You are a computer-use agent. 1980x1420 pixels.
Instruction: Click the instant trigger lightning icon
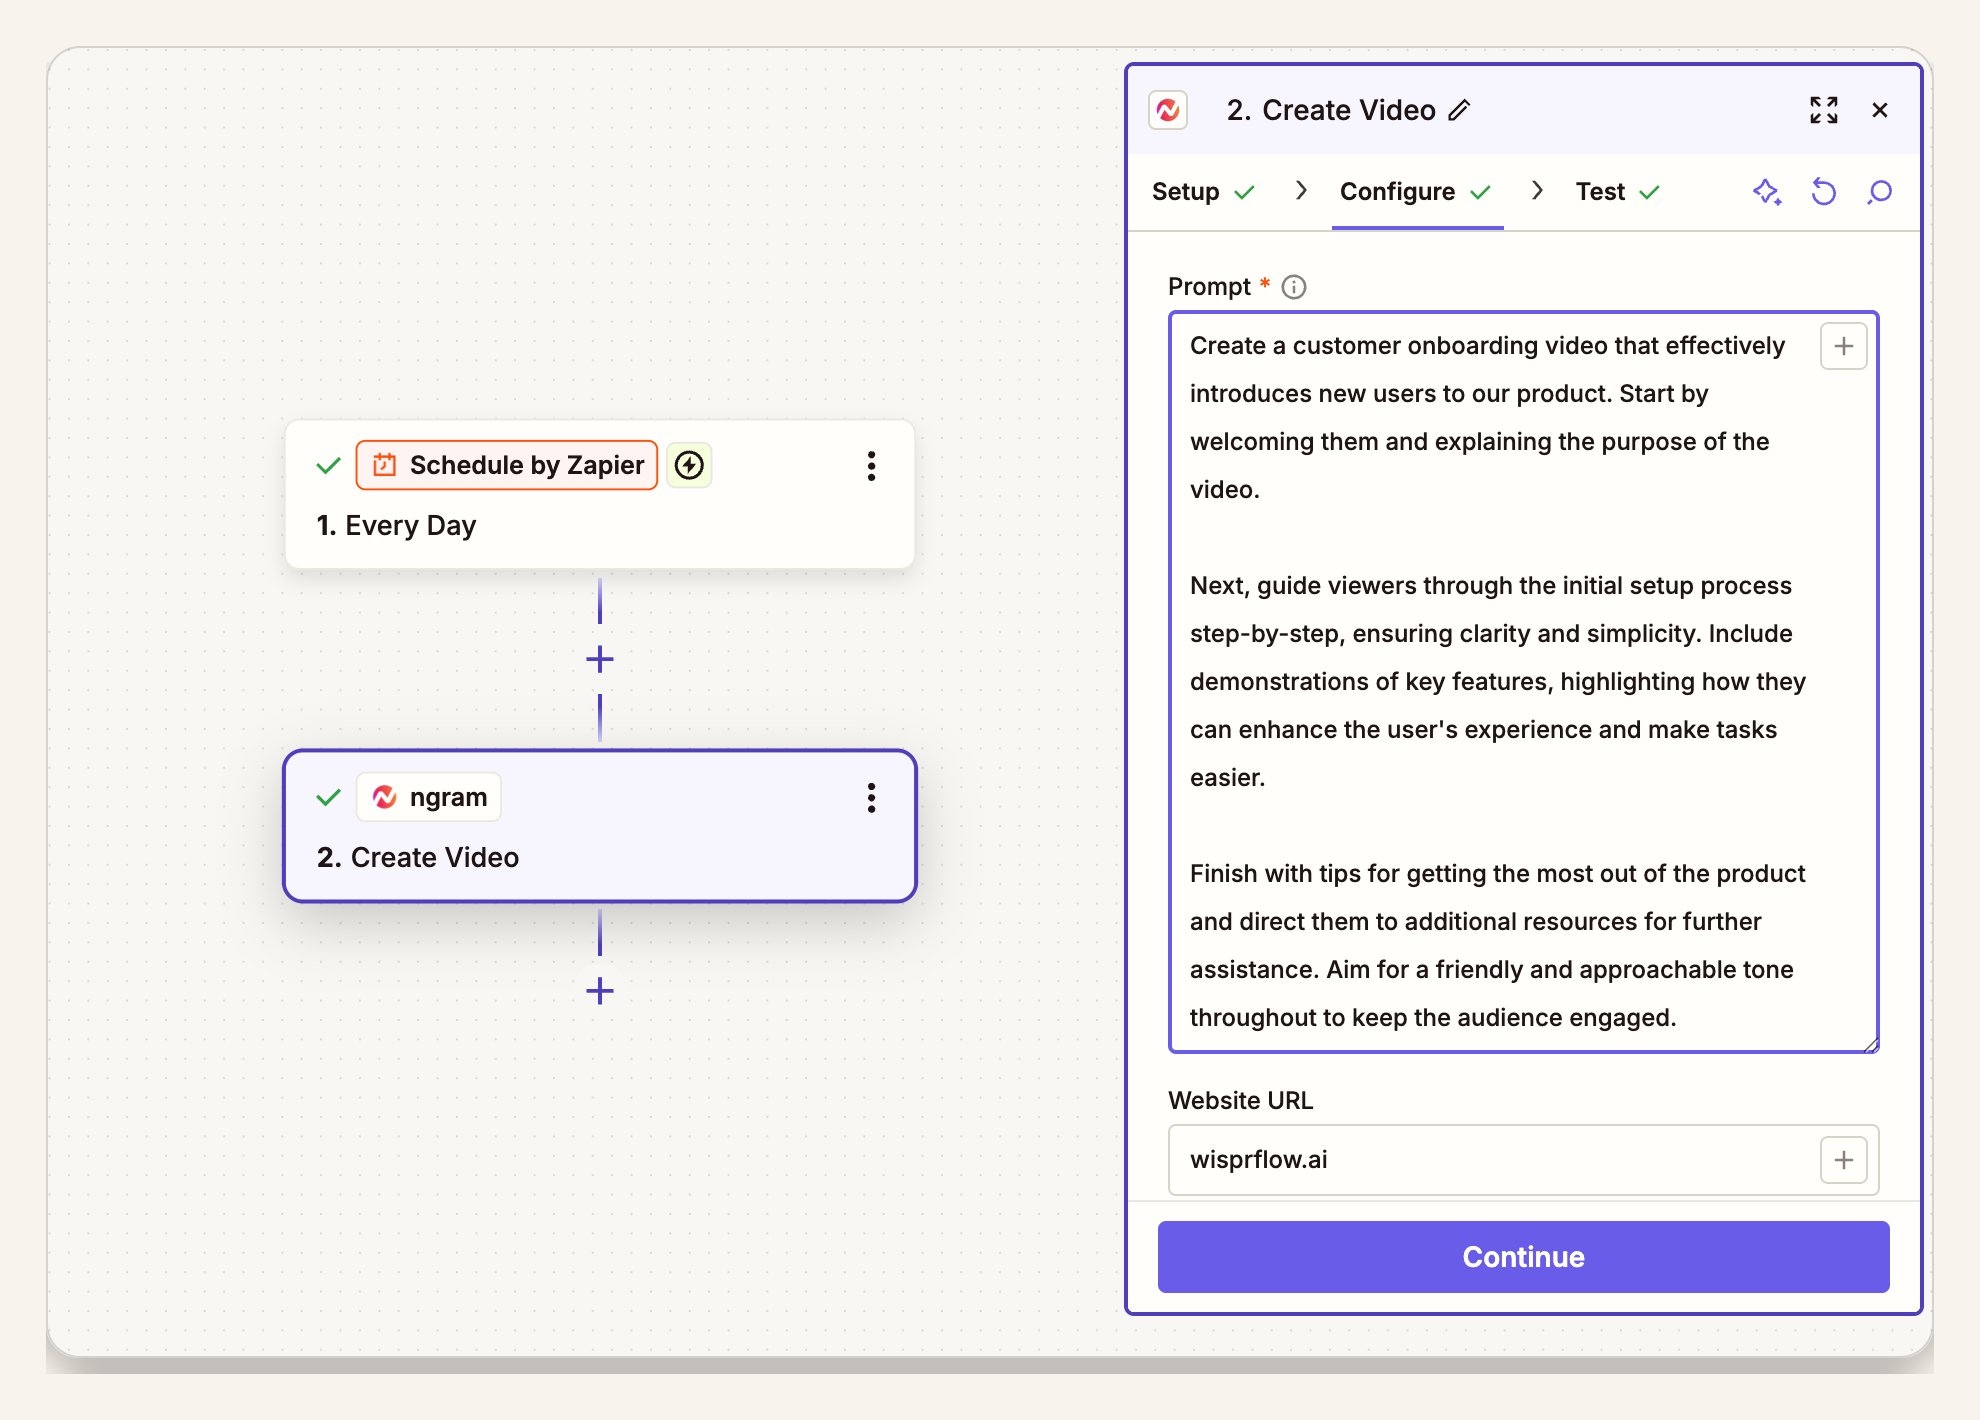689,465
